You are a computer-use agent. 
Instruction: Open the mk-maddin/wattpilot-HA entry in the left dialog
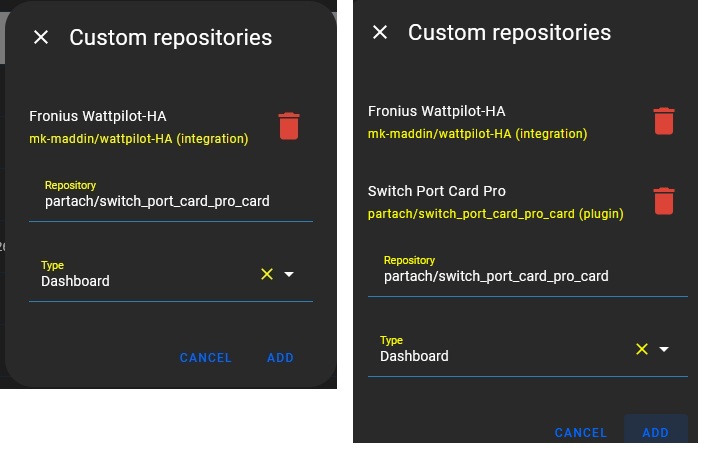(139, 139)
